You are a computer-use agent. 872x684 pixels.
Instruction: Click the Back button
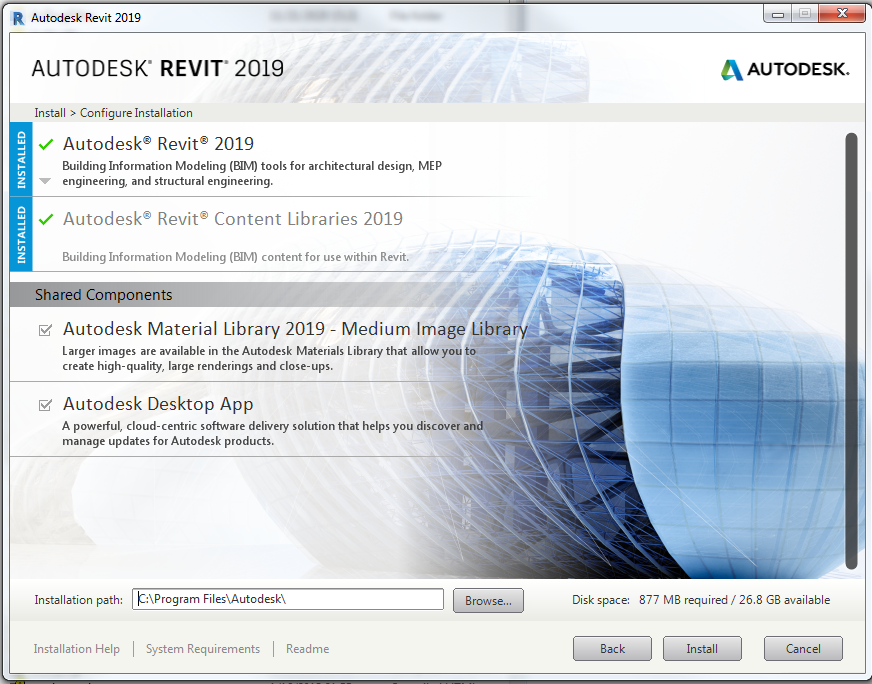[x=611, y=648]
